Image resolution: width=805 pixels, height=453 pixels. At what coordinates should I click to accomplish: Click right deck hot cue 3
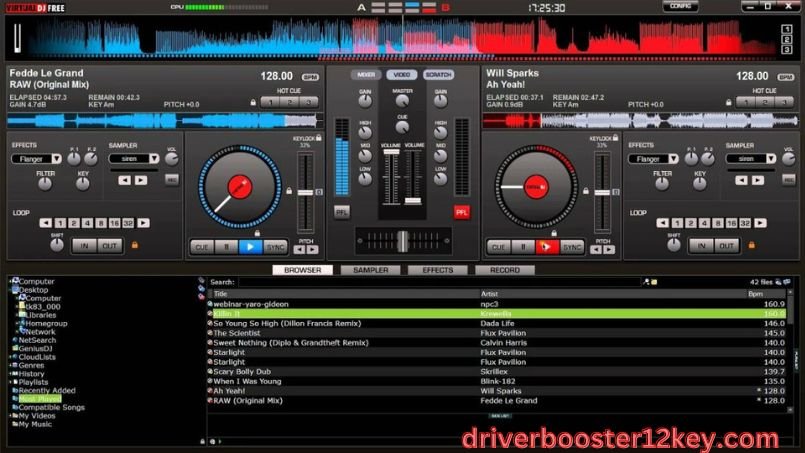[x=784, y=102]
